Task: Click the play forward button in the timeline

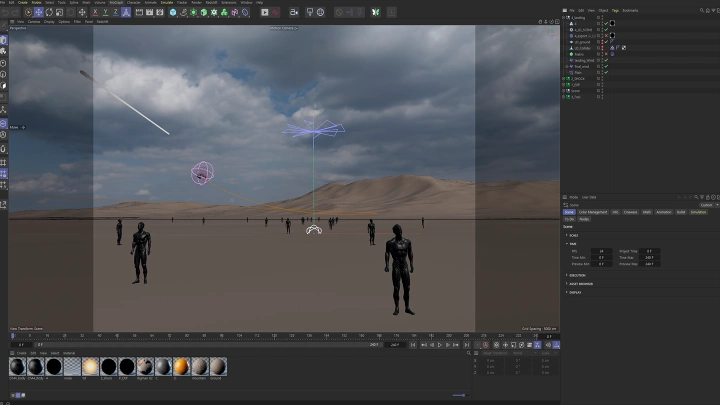Action: pos(439,344)
